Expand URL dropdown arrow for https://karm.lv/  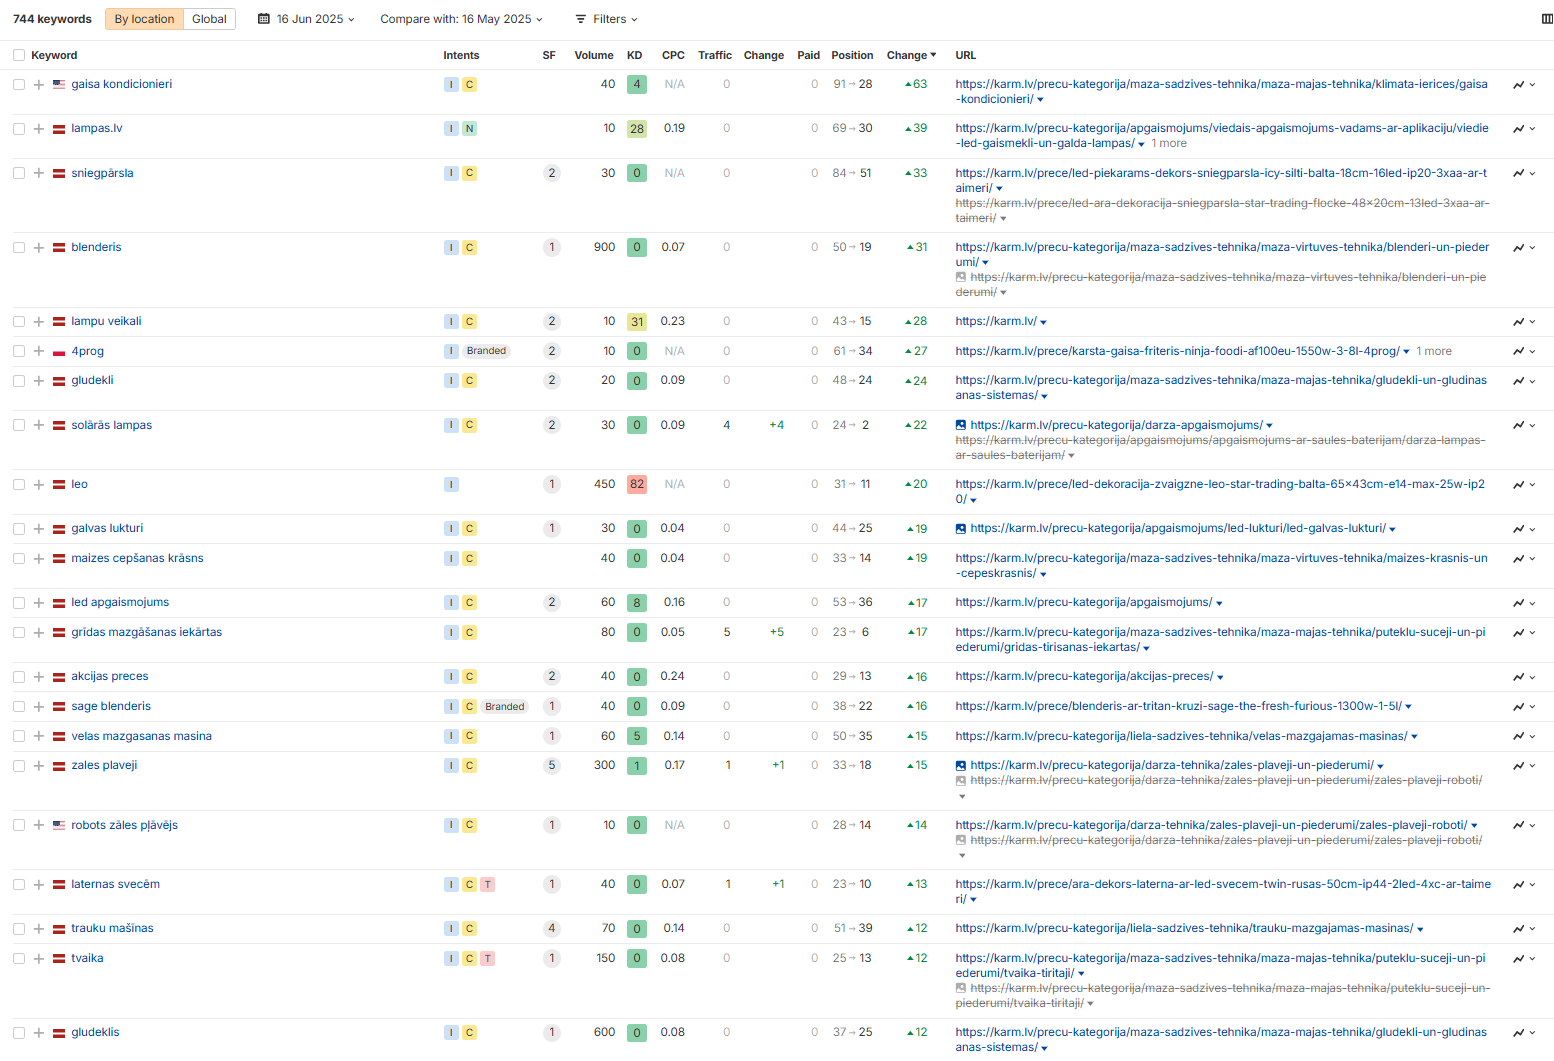[1044, 322]
